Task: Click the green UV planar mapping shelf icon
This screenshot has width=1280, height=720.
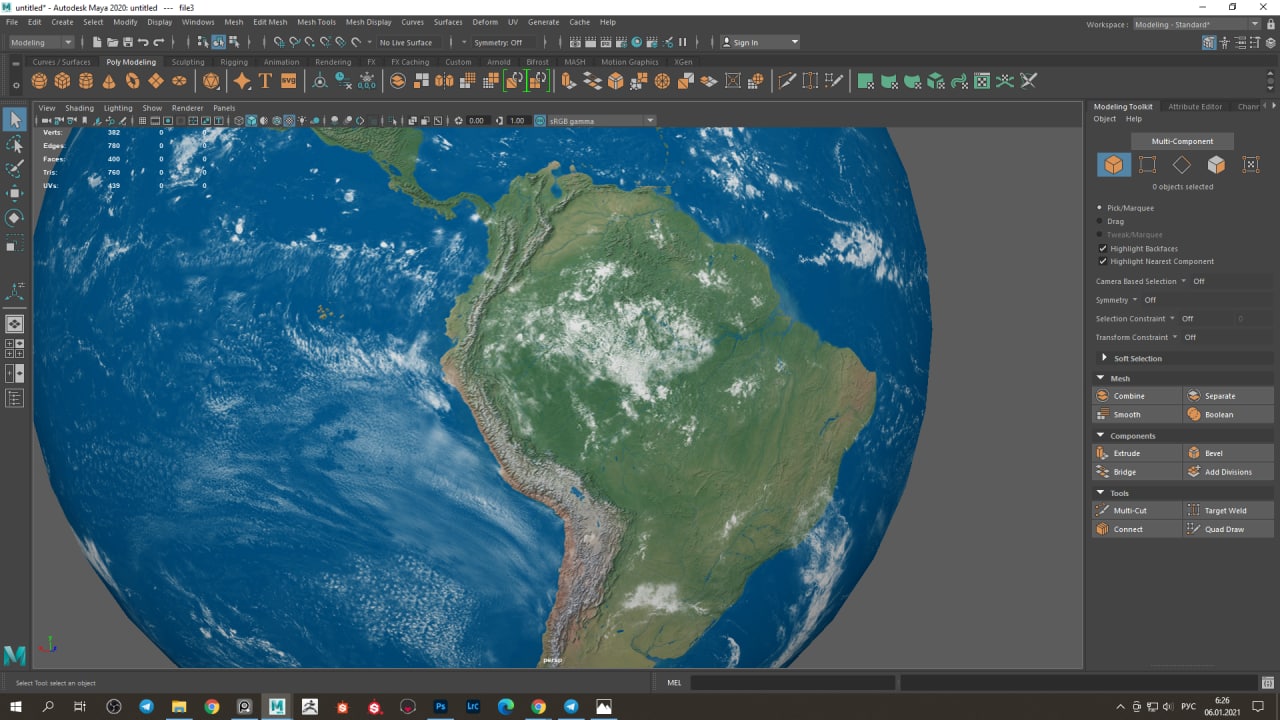Action: [866, 81]
